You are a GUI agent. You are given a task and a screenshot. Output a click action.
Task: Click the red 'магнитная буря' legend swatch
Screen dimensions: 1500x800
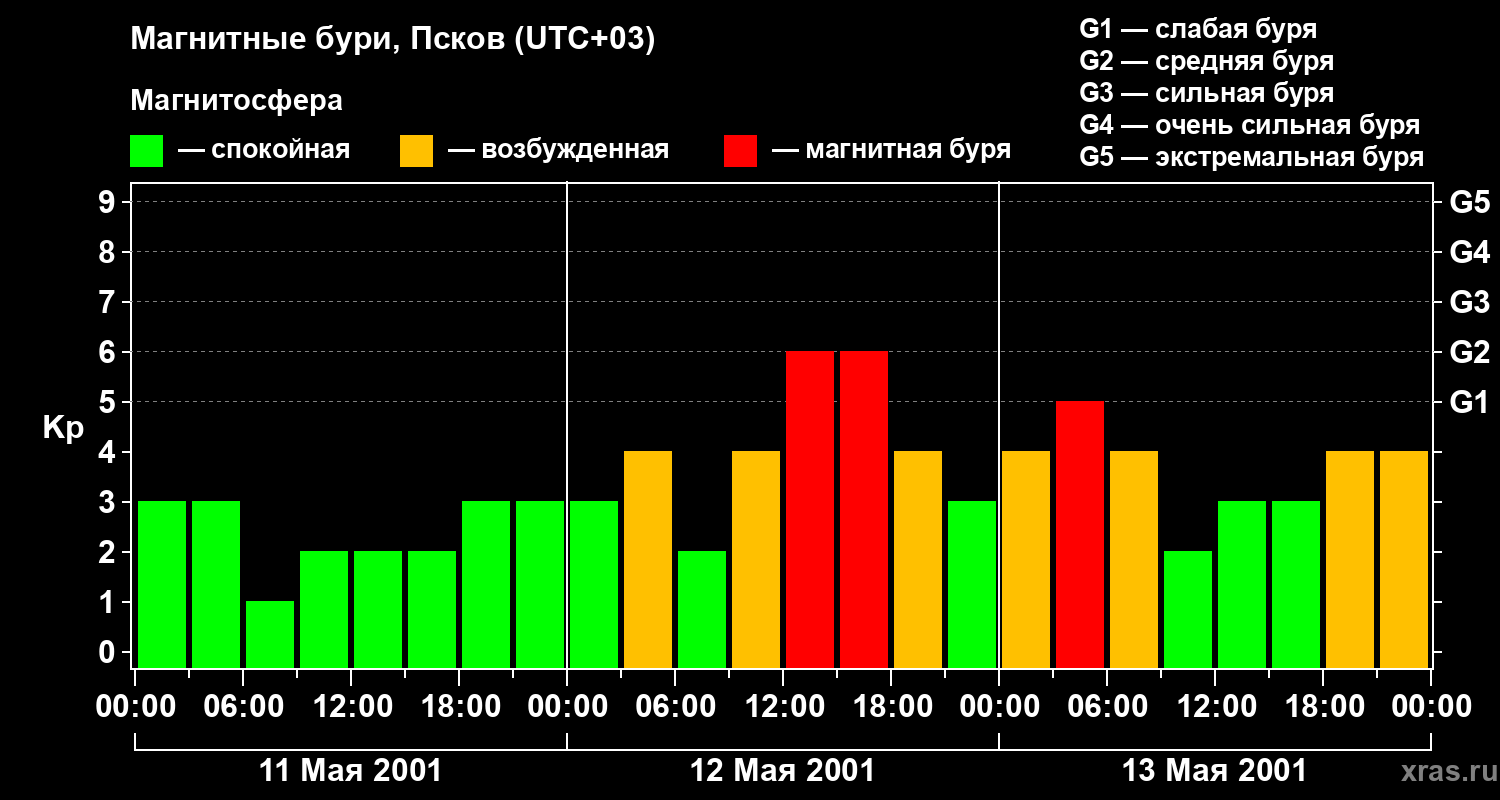740,150
